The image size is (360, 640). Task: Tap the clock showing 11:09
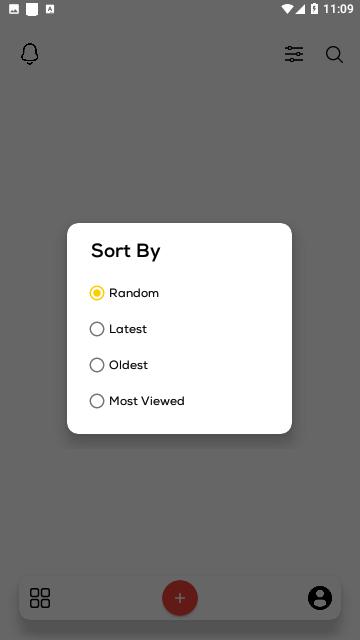pyautogui.click(x=338, y=9)
